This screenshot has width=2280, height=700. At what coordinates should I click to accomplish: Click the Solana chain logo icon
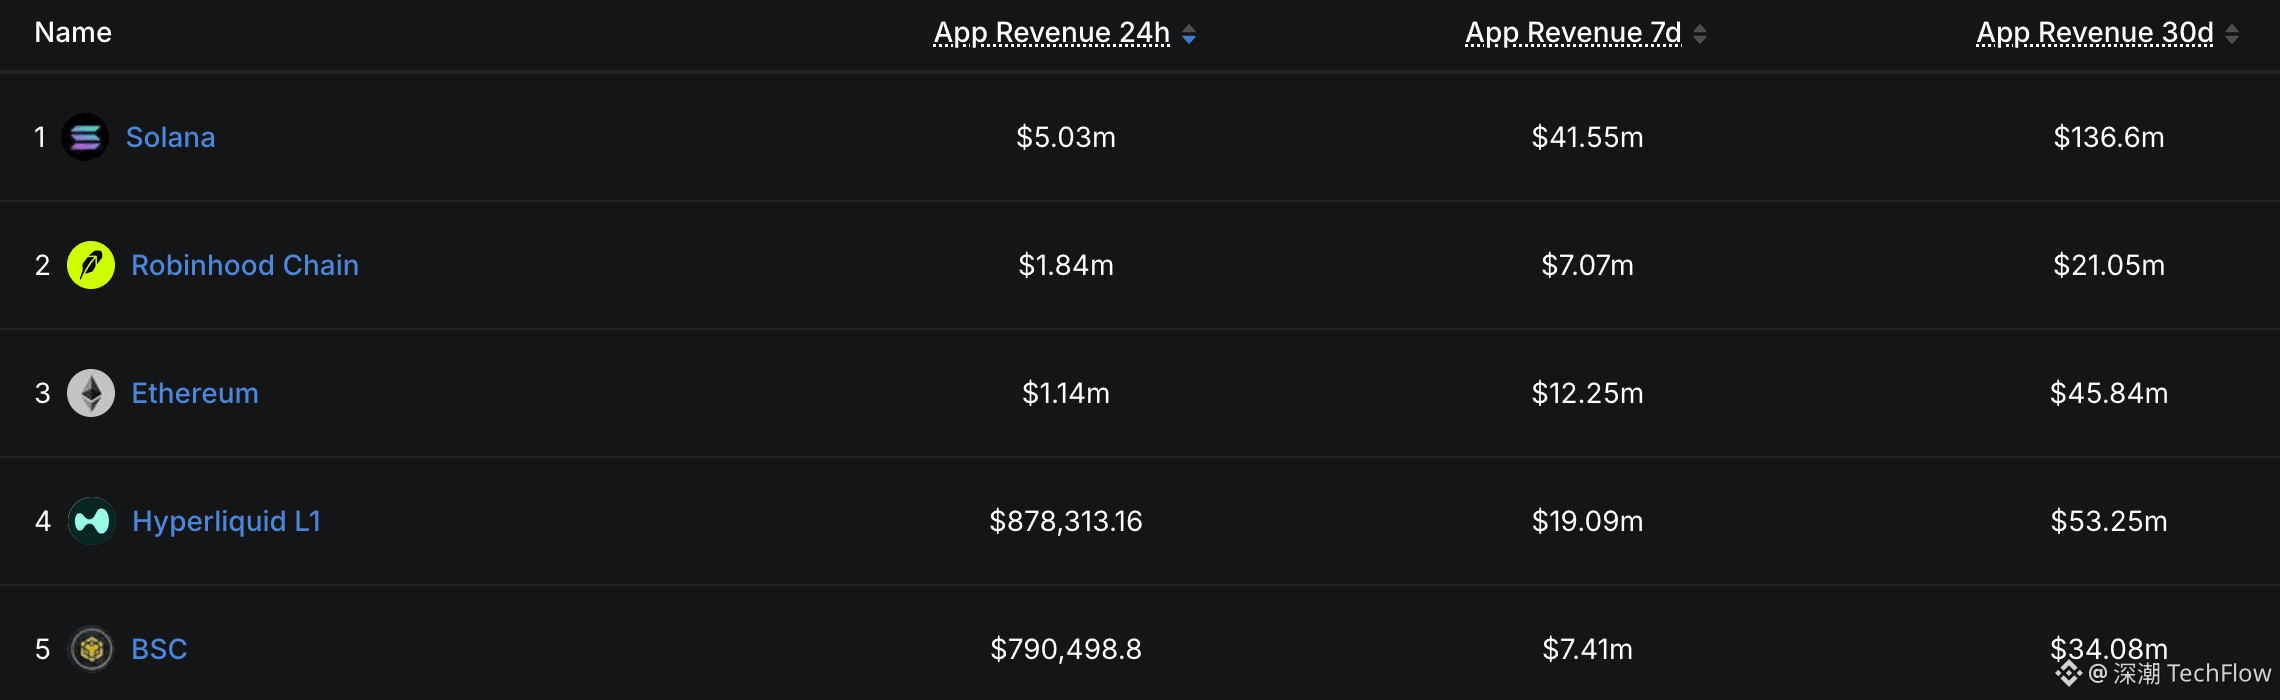tap(85, 137)
